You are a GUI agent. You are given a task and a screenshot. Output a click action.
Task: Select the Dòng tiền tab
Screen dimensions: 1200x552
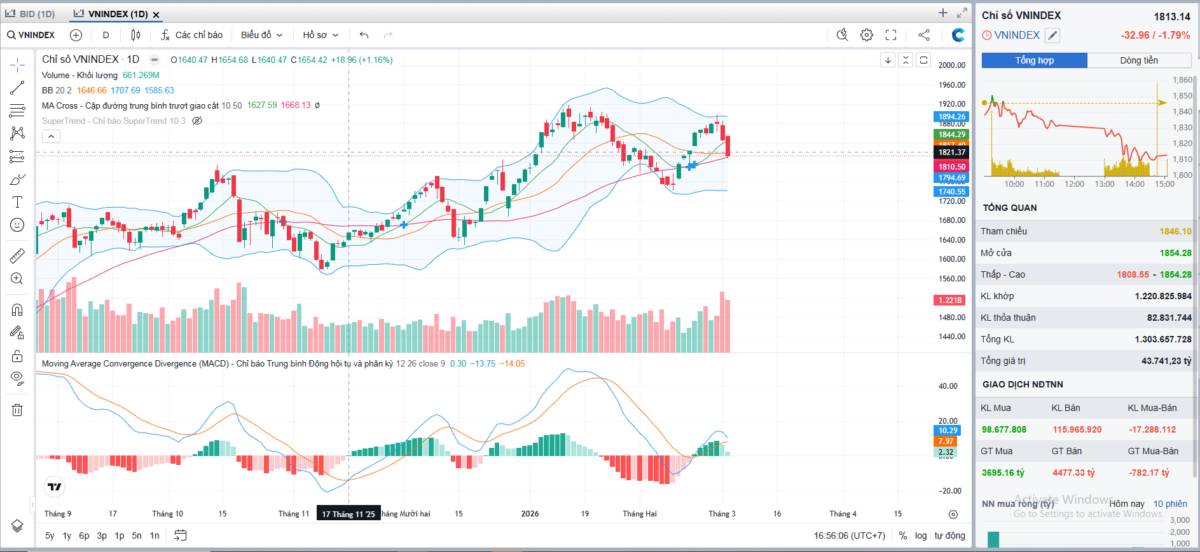[x=1139, y=60]
